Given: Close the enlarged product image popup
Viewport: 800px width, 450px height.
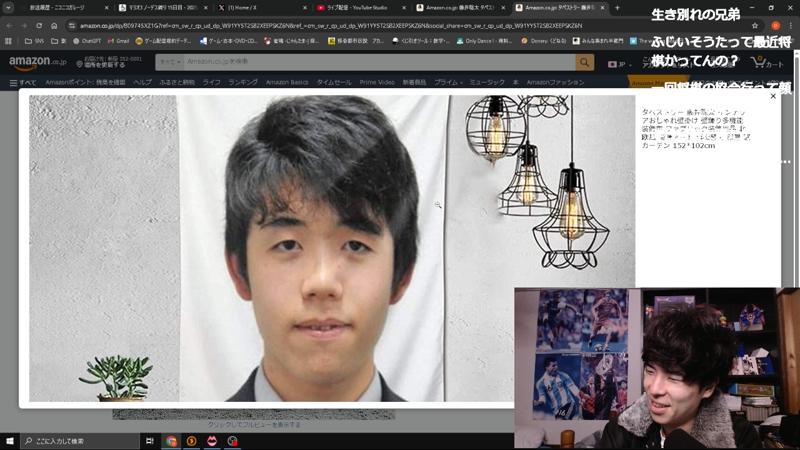Looking at the screenshot, I should click(x=773, y=96).
